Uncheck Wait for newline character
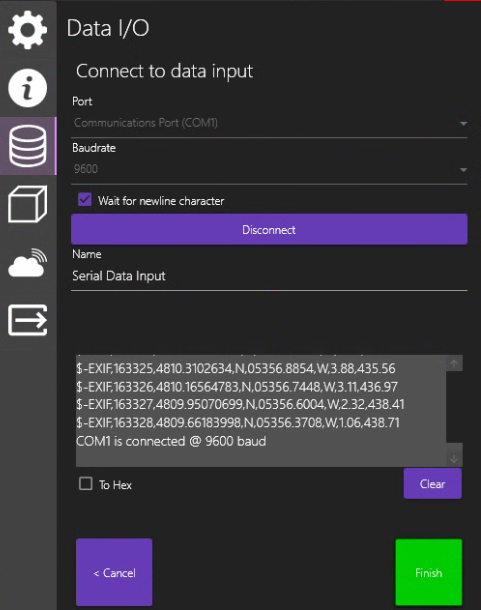The height and width of the screenshot is (610, 481). click(x=85, y=200)
